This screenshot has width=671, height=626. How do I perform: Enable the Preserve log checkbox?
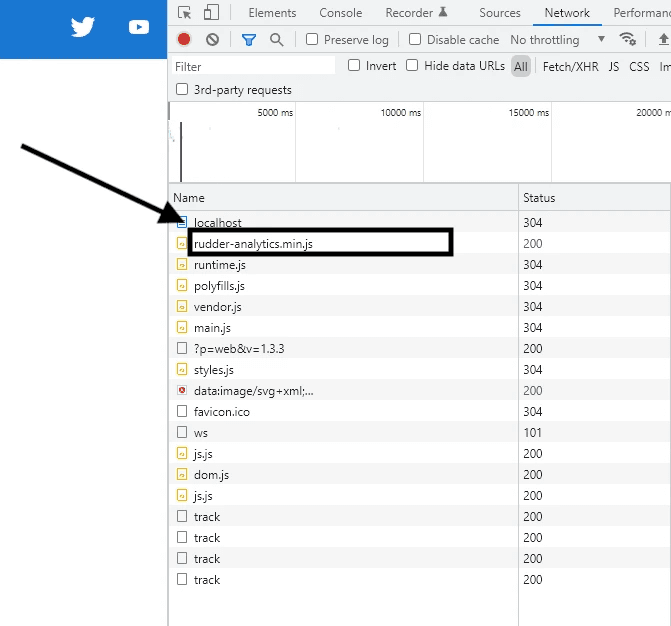312,40
